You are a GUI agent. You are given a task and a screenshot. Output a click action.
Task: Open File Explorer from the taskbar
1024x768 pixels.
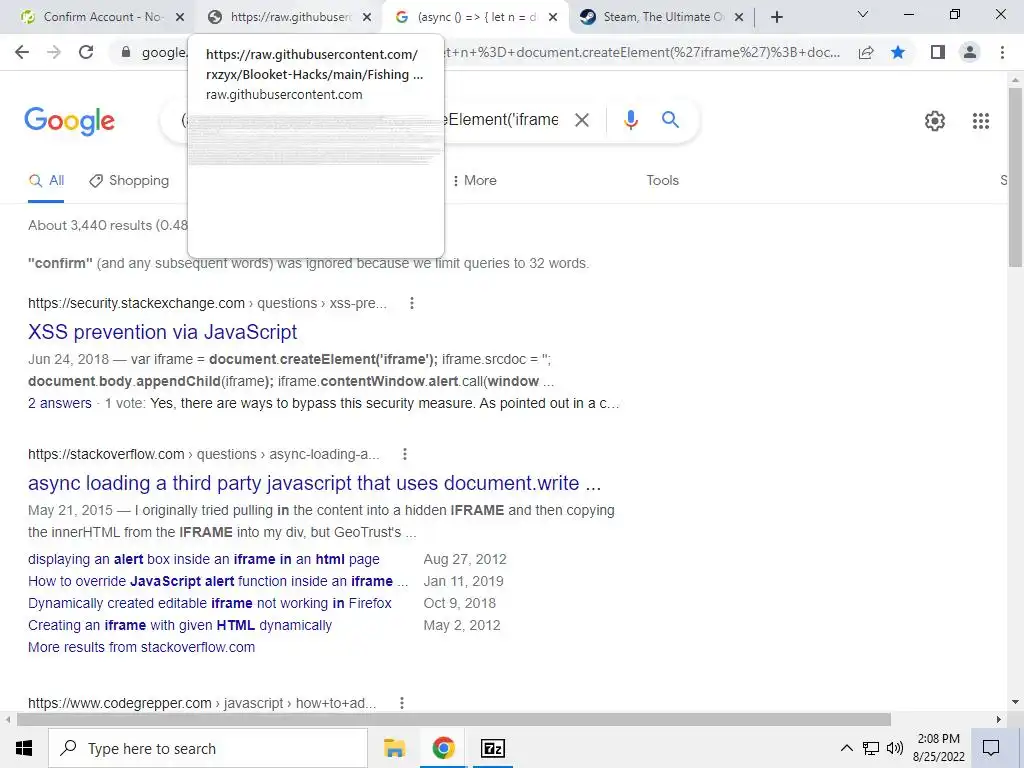[394, 748]
